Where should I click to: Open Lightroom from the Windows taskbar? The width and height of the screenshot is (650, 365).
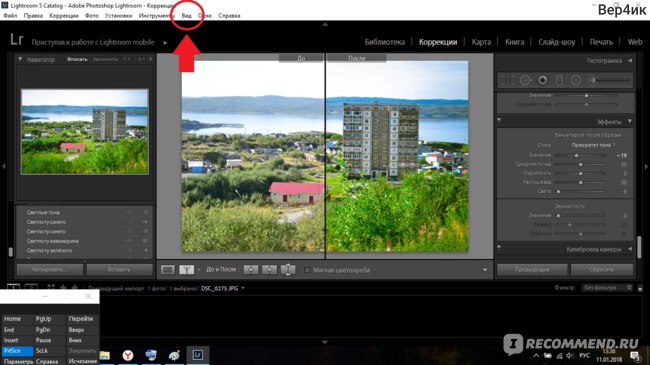tap(197, 355)
